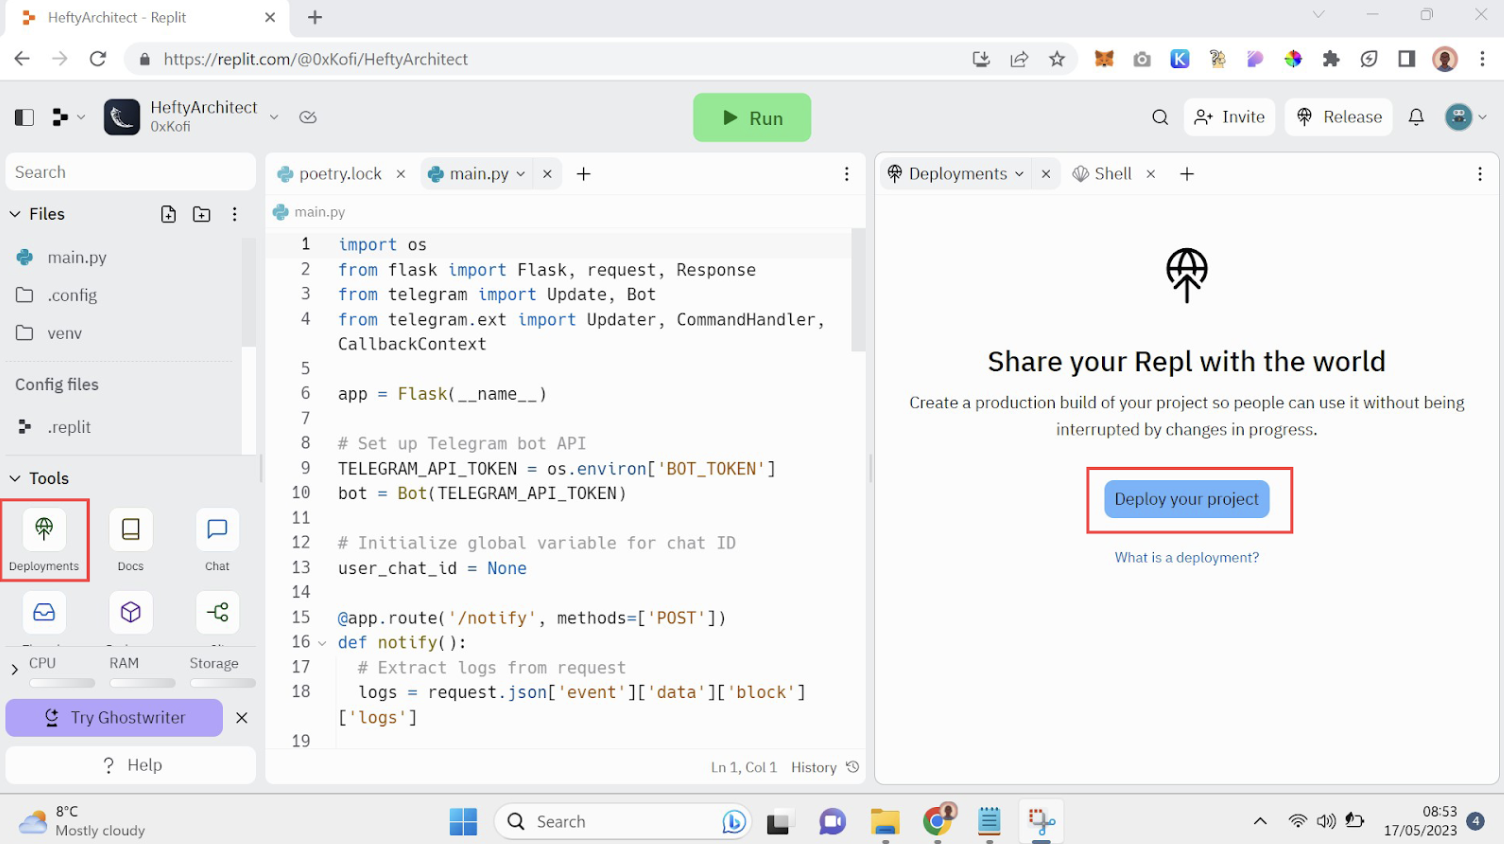This screenshot has height=844, width=1504.
Task: Collapse the Files section
Action: tap(15, 214)
